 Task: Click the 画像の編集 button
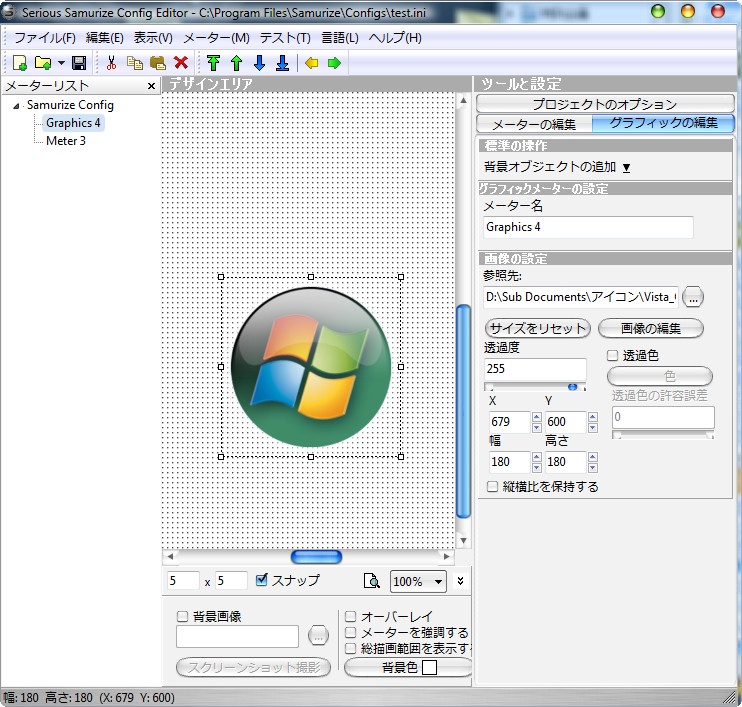651,328
